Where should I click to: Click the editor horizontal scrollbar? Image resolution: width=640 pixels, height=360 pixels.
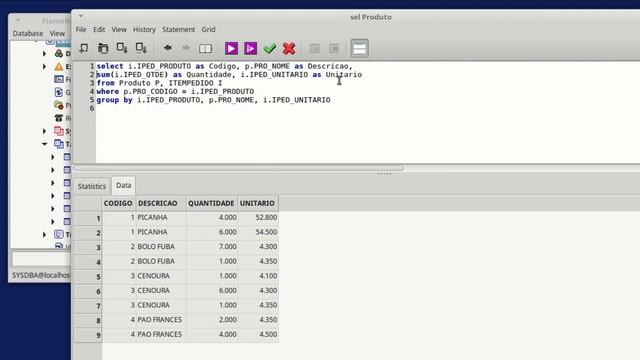(239, 168)
